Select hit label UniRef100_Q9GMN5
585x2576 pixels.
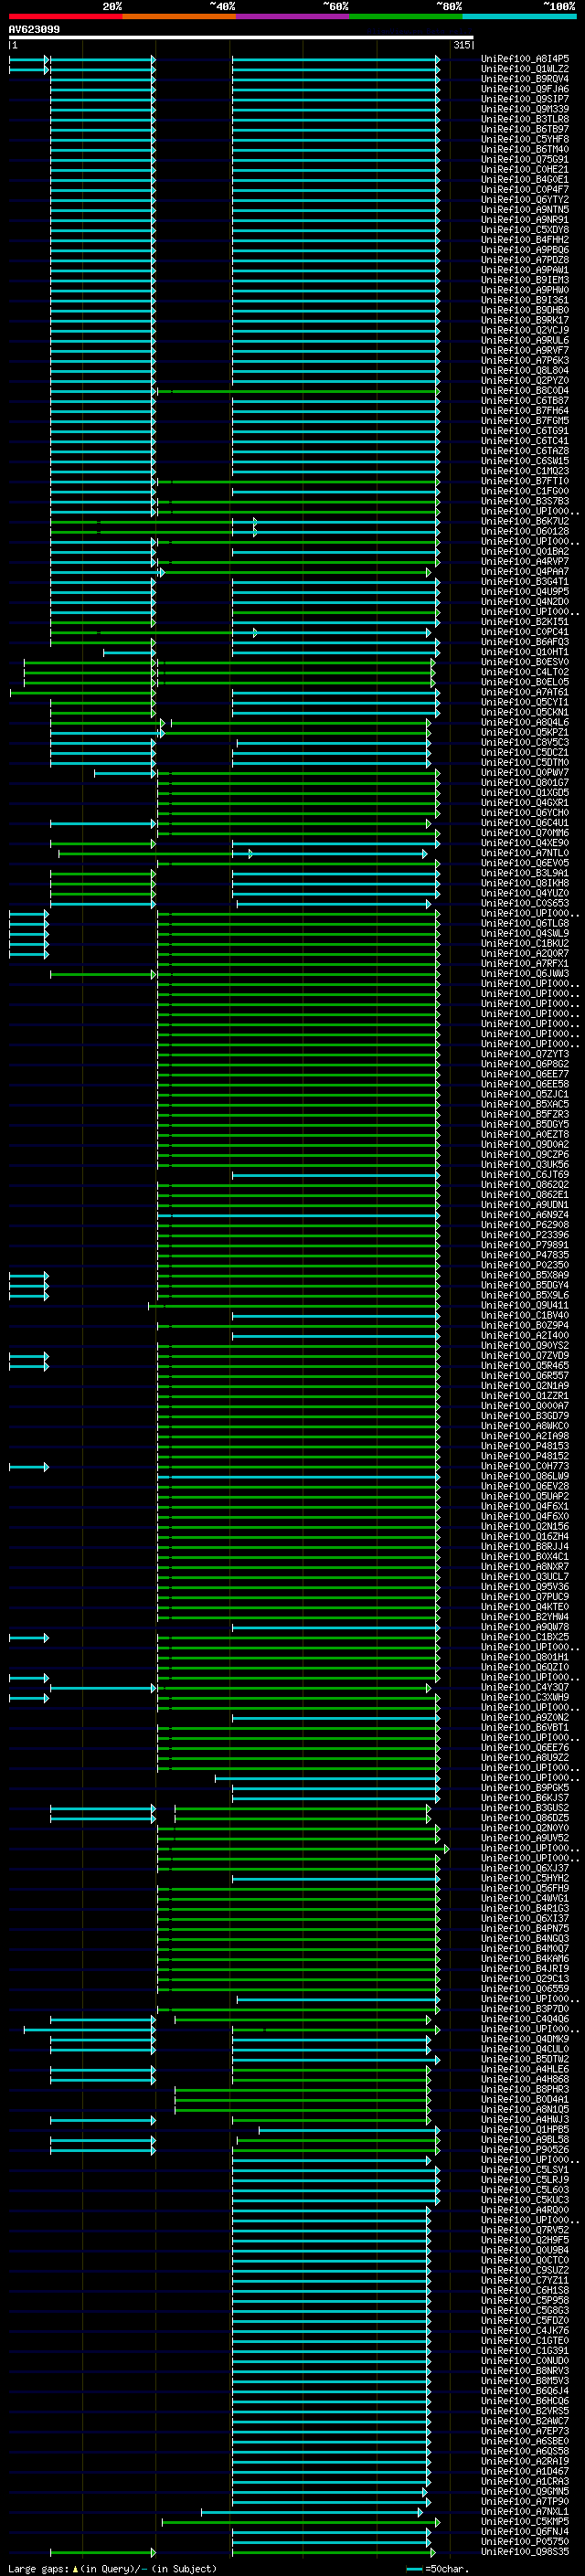525,2491
